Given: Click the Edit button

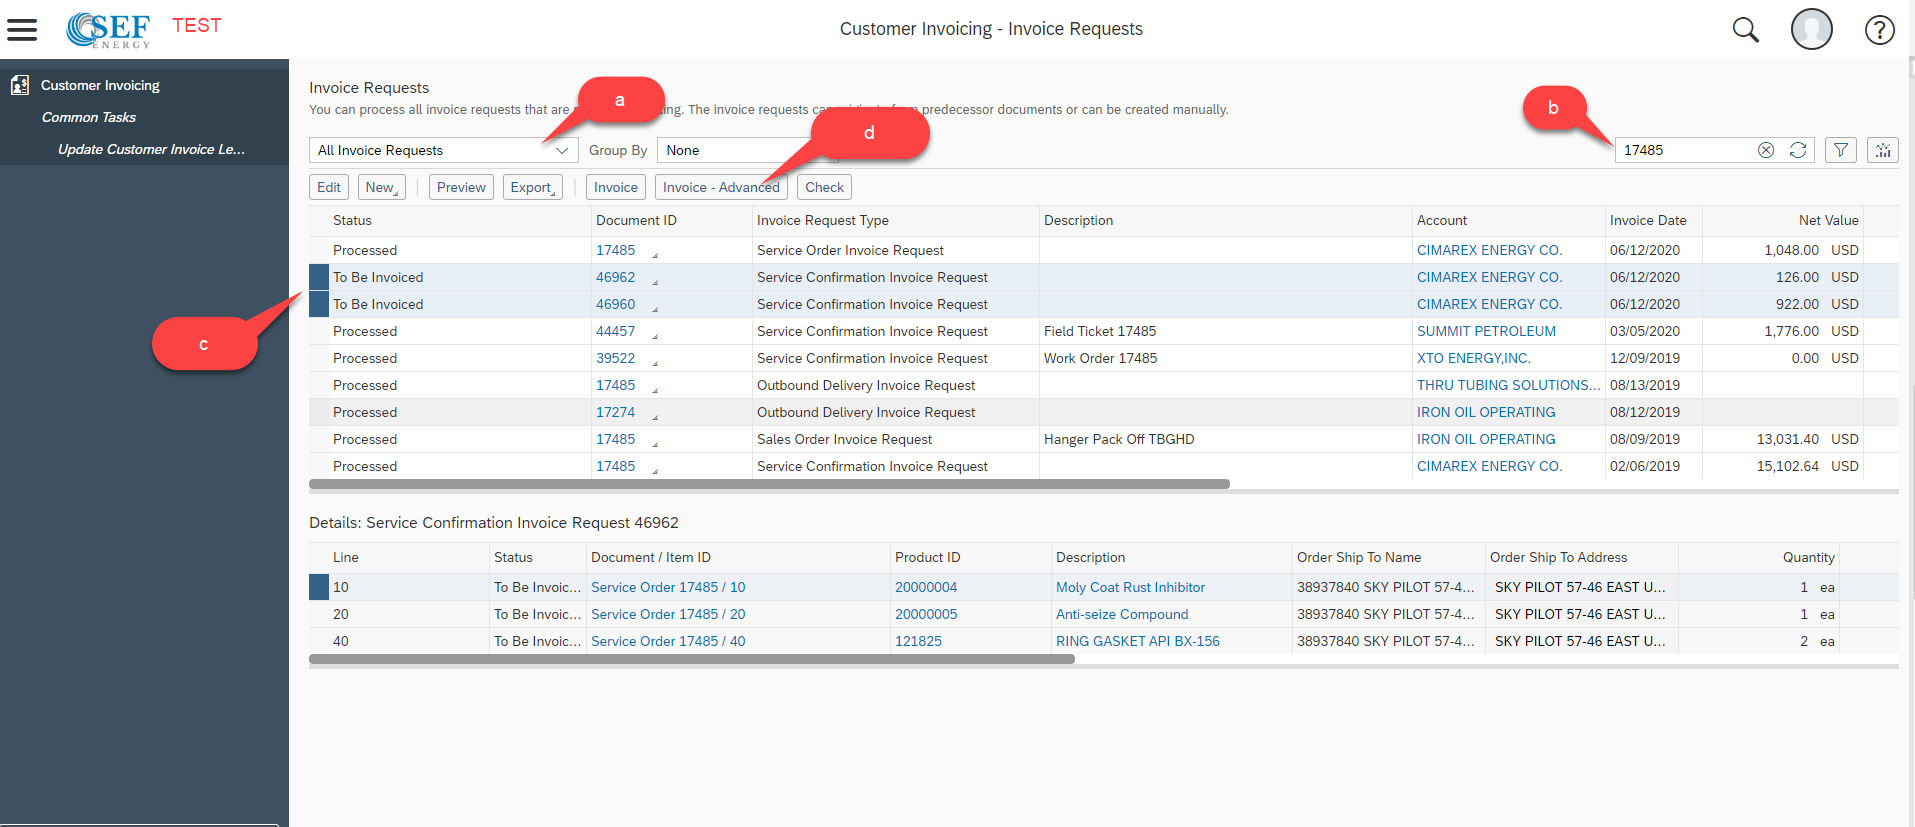Looking at the screenshot, I should pyautogui.click(x=329, y=187).
